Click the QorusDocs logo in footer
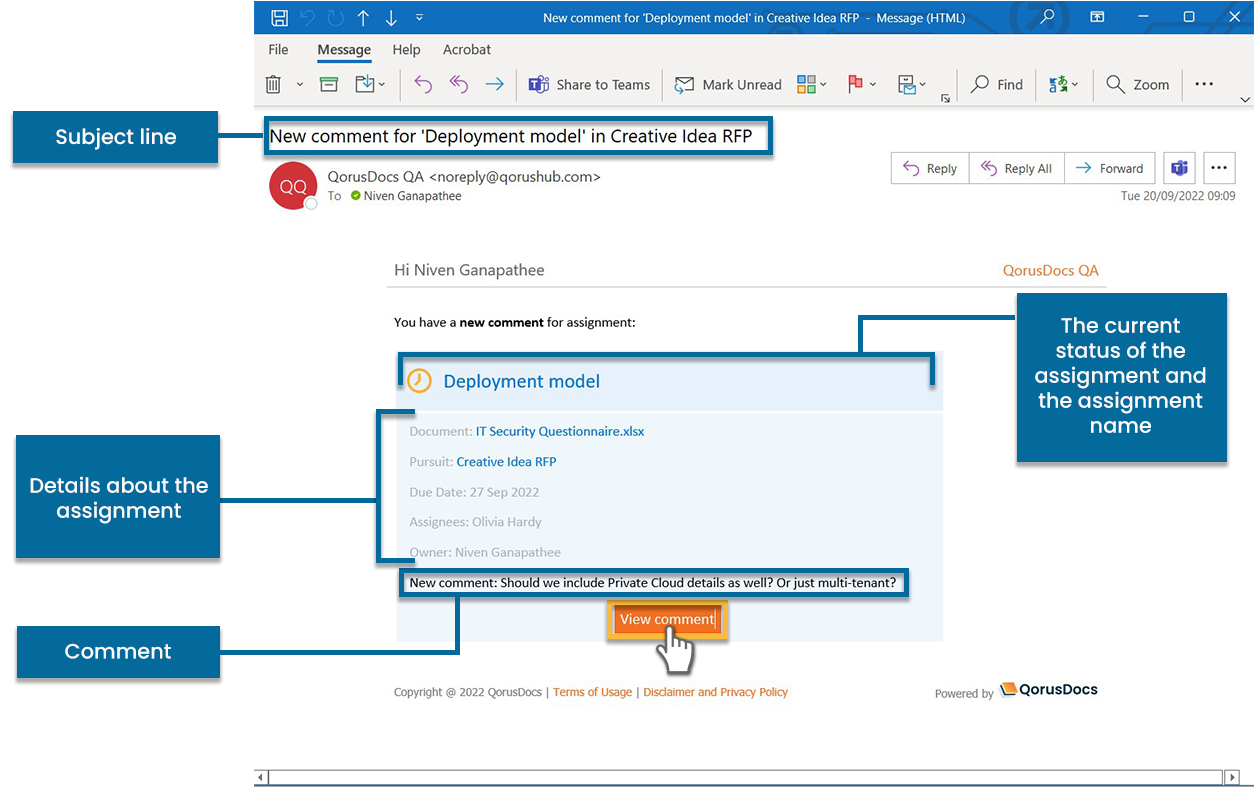The image size is (1254, 788). [1049, 689]
